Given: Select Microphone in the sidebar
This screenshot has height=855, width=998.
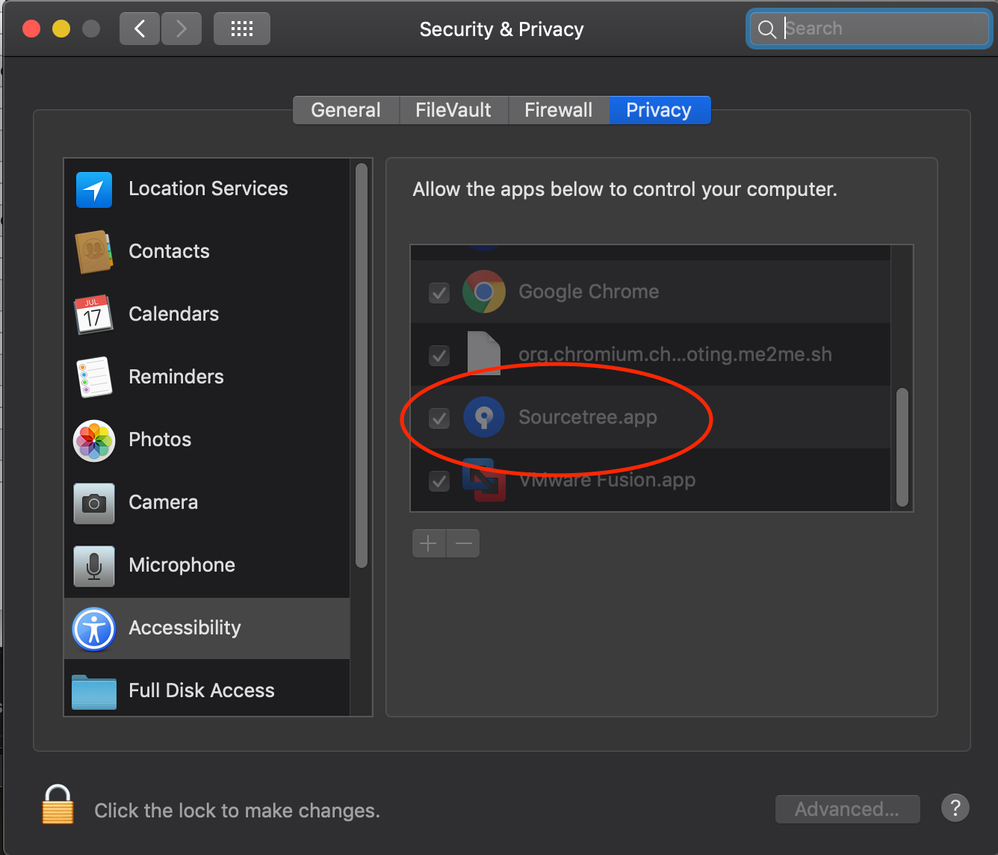Looking at the screenshot, I should click(x=207, y=565).
